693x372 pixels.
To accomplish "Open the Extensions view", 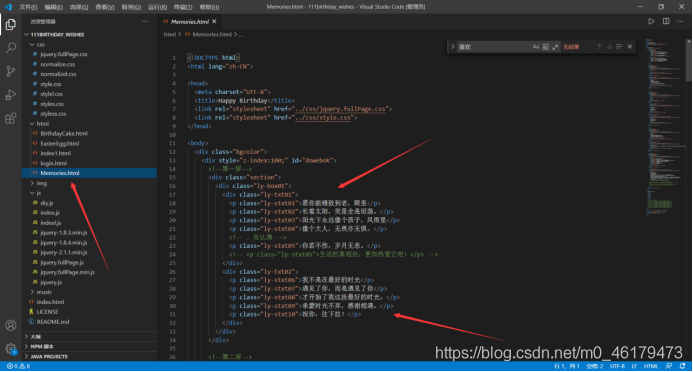I will click(x=11, y=118).
